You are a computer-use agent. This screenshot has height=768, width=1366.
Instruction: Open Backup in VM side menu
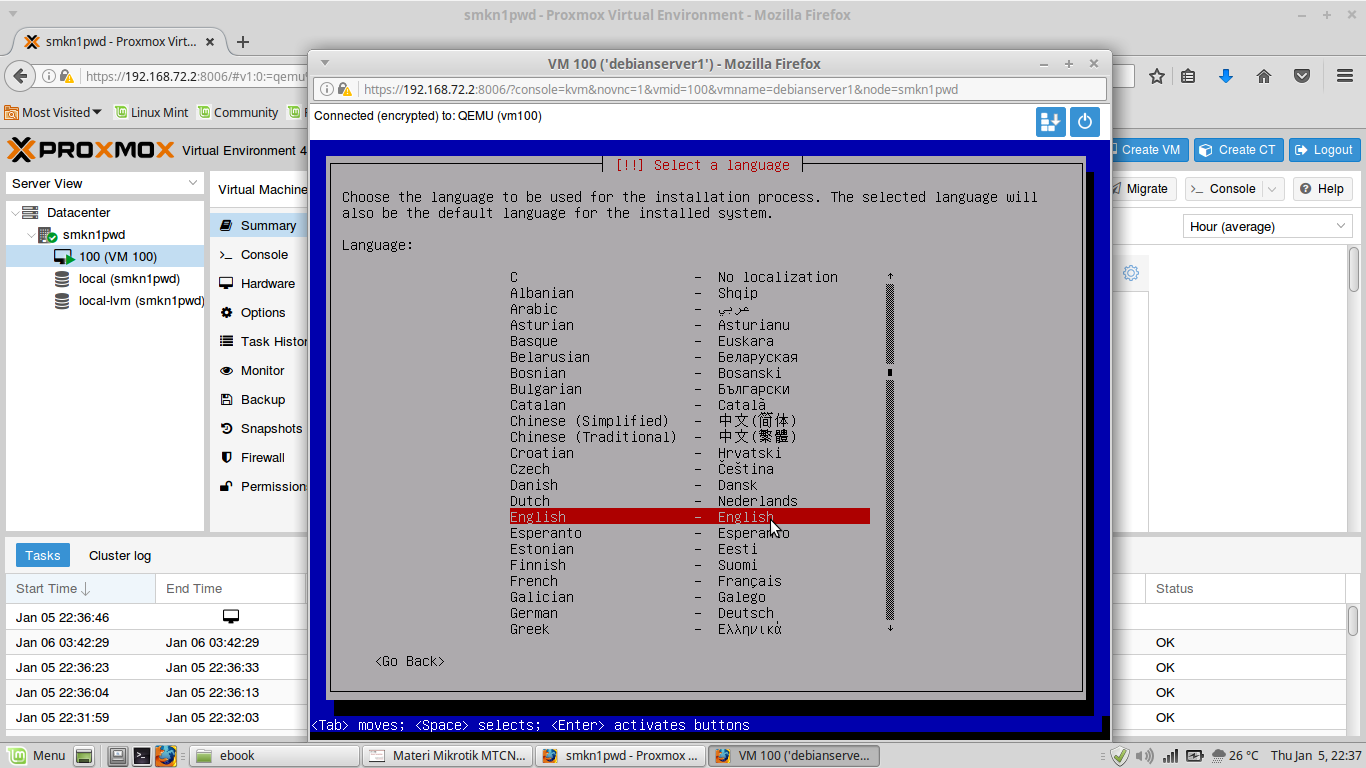pos(260,400)
